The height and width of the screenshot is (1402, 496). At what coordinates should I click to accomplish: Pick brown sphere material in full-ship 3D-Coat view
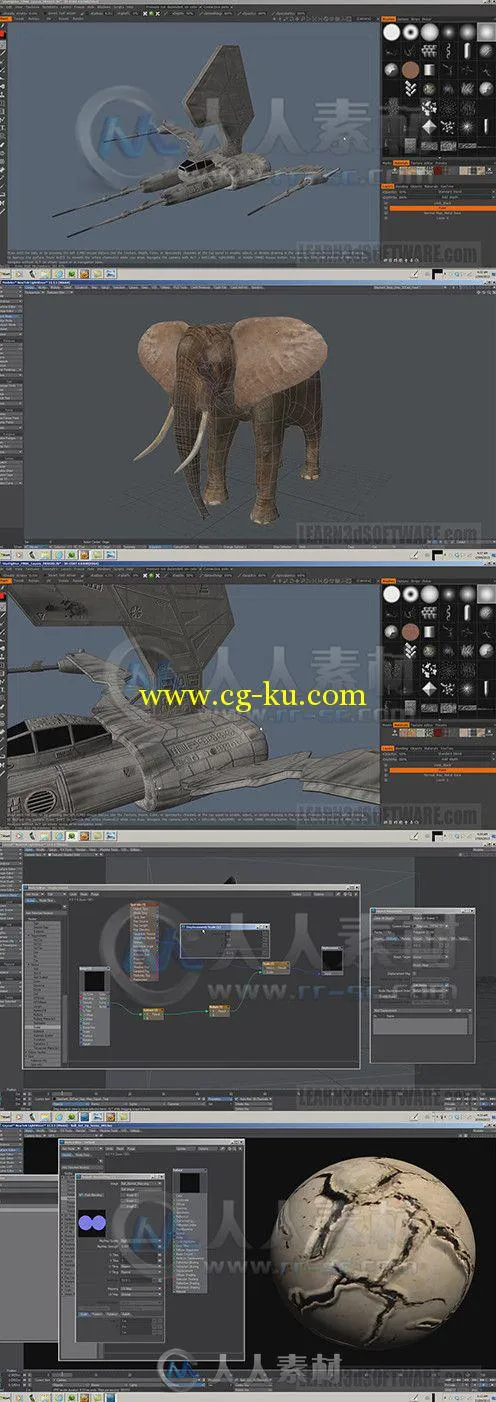click(410, 71)
